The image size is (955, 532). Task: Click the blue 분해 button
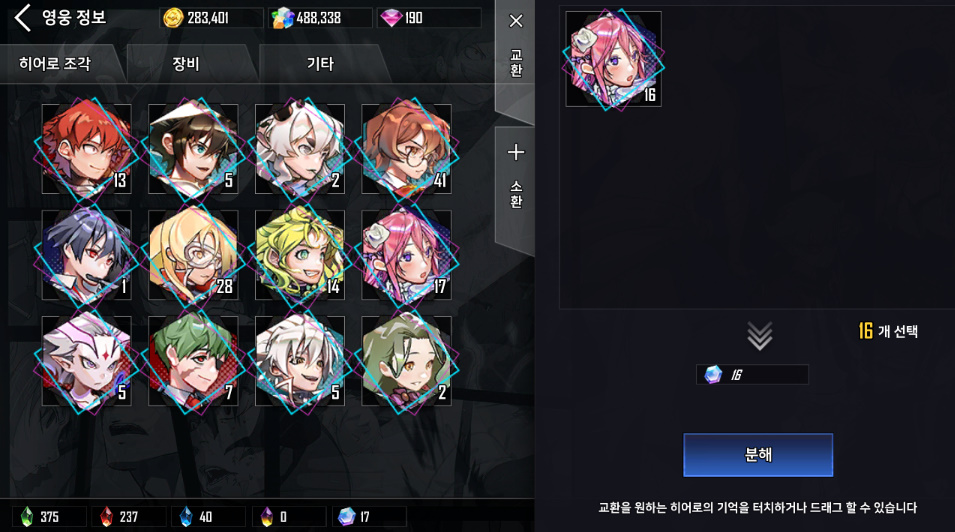pos(758,455)
